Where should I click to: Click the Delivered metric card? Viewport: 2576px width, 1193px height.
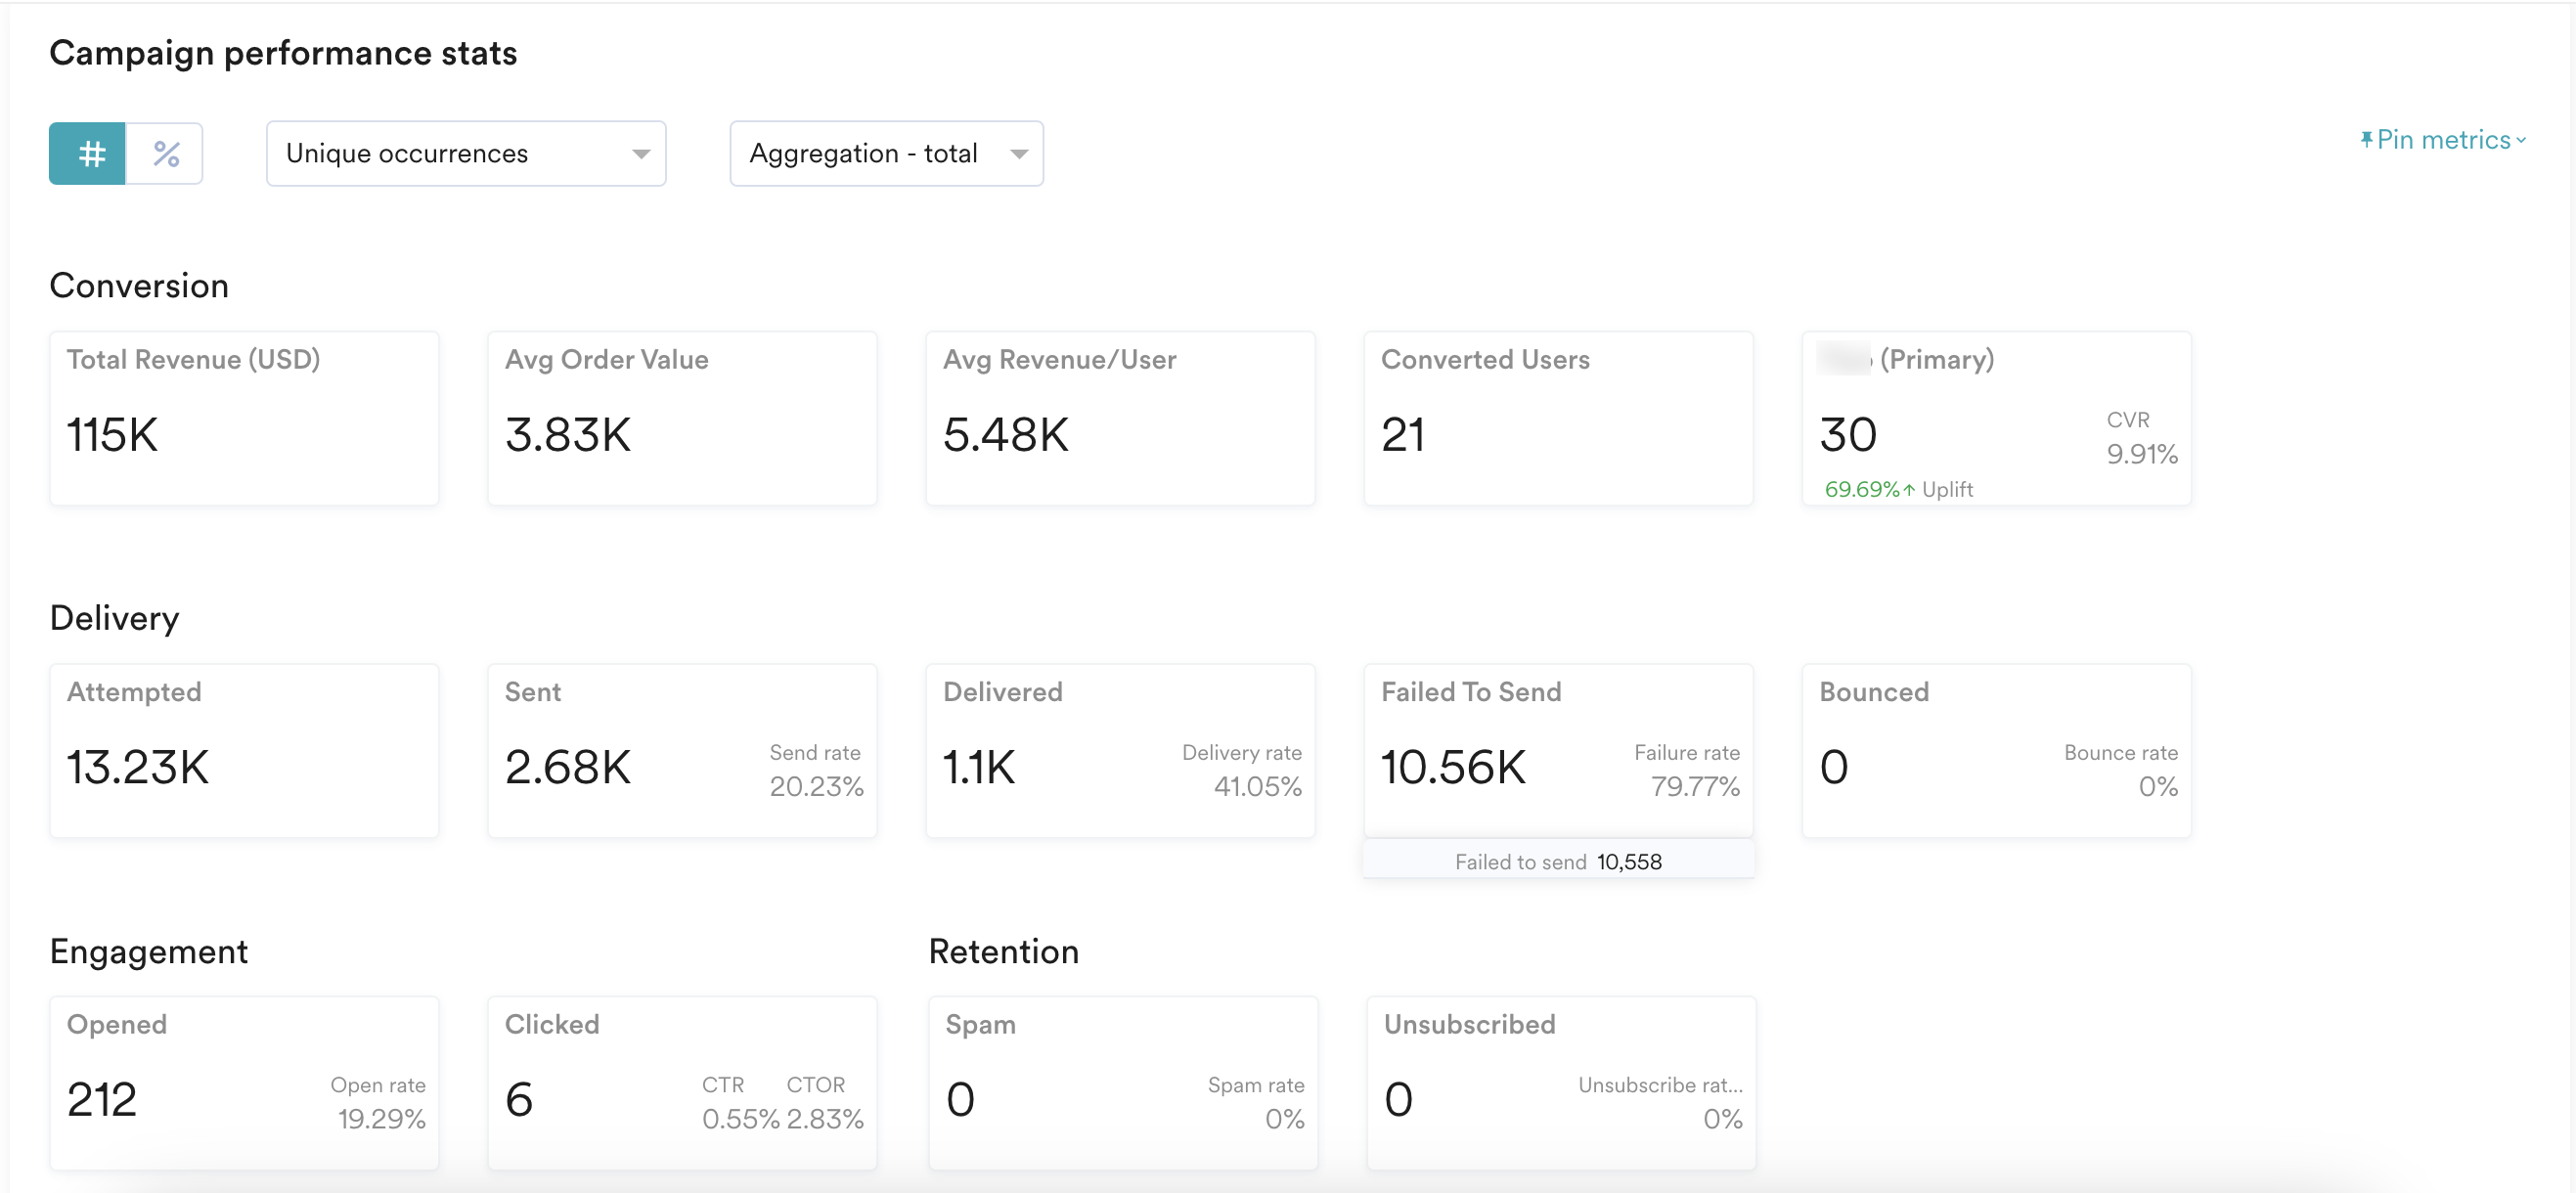[x=1120, y=751]
